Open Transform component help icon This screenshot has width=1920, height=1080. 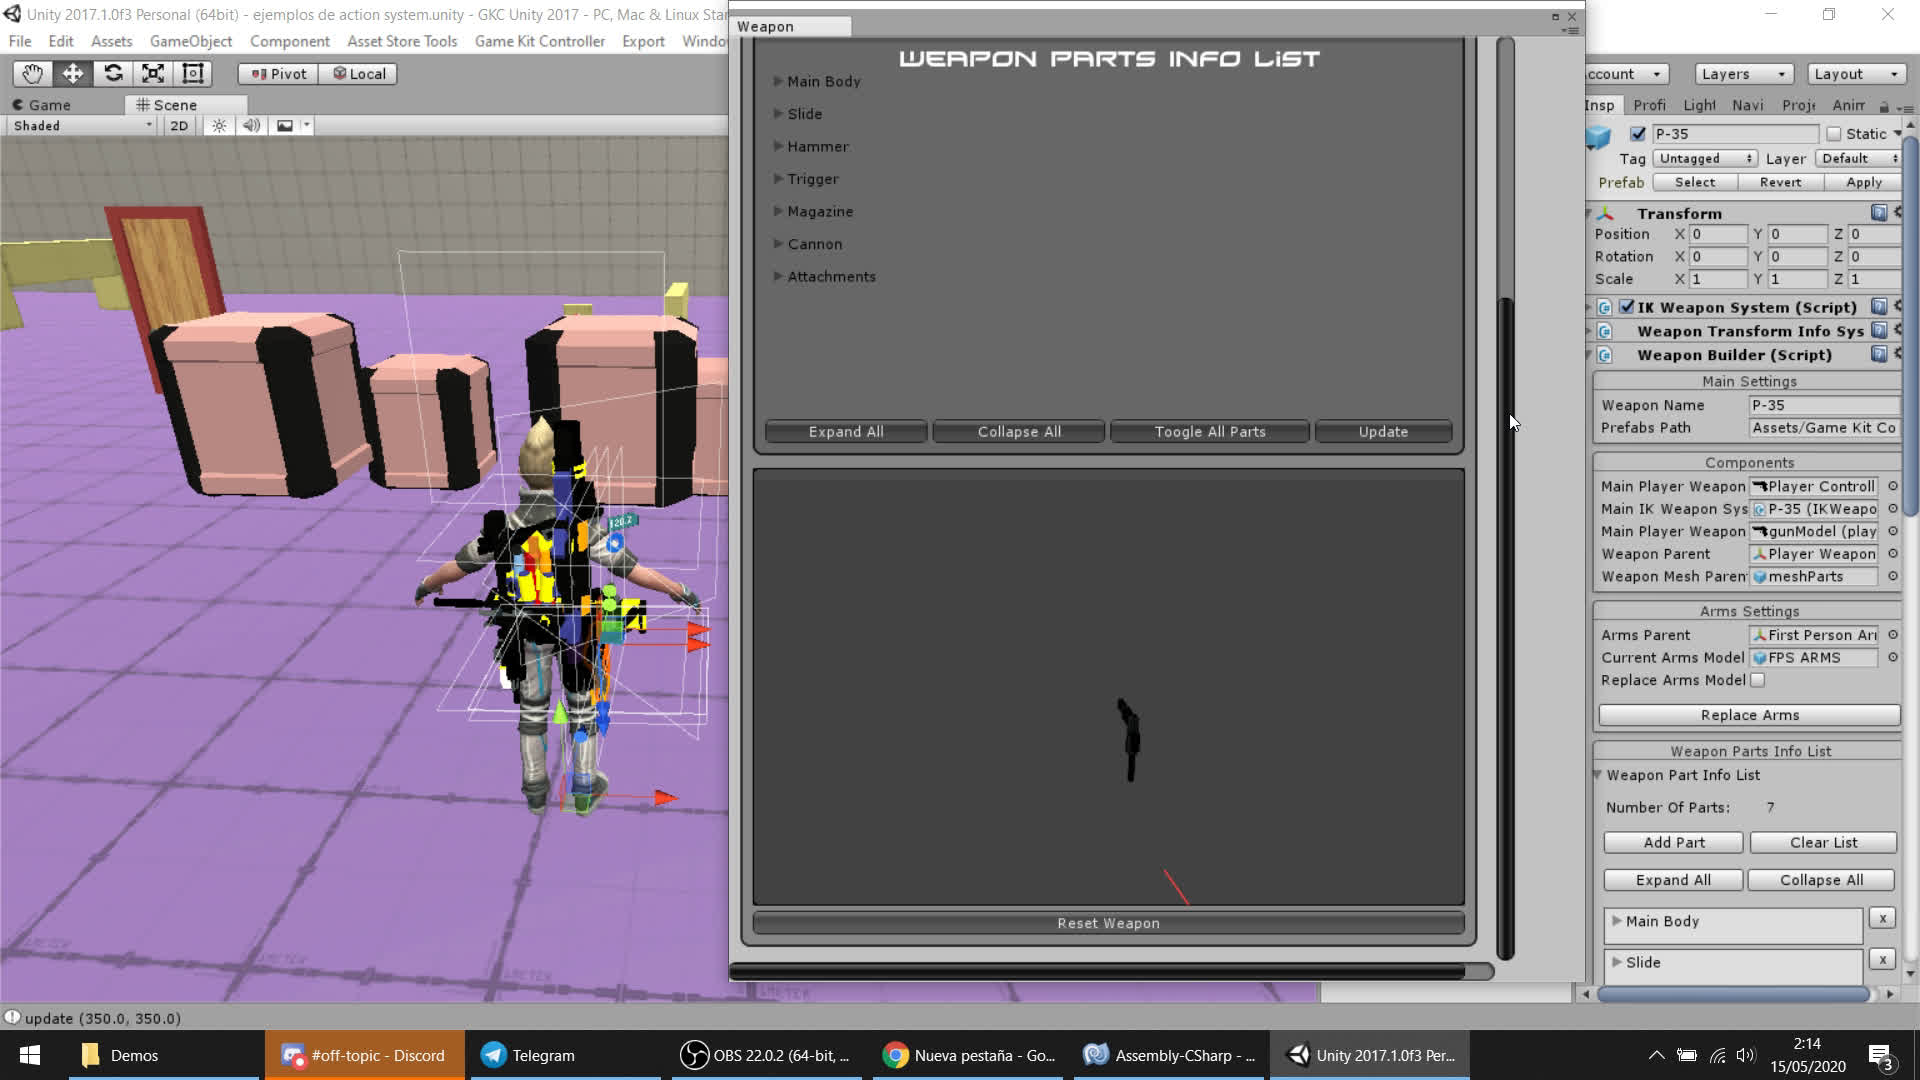pyautogui.click(x=1878, y=213)
